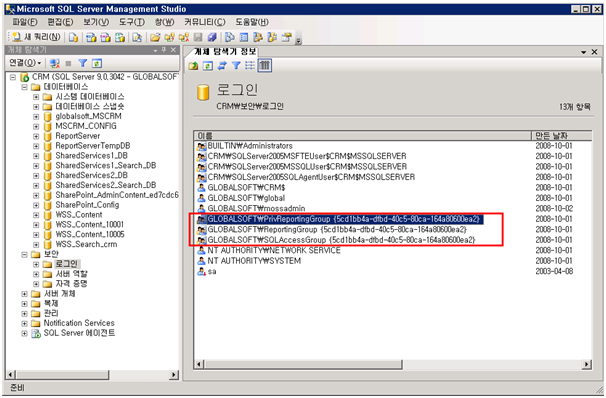Switch to list view icon

coord(250,66)
